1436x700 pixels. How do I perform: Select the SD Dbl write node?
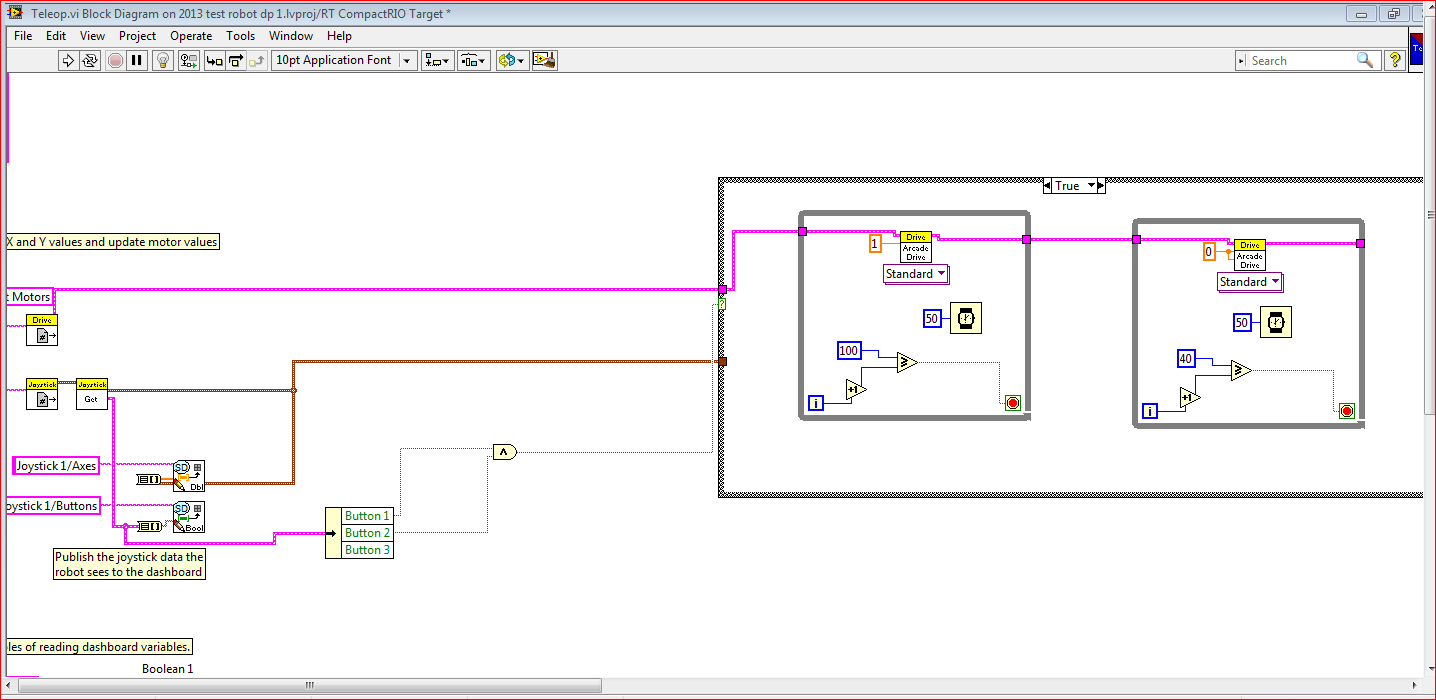188,476
